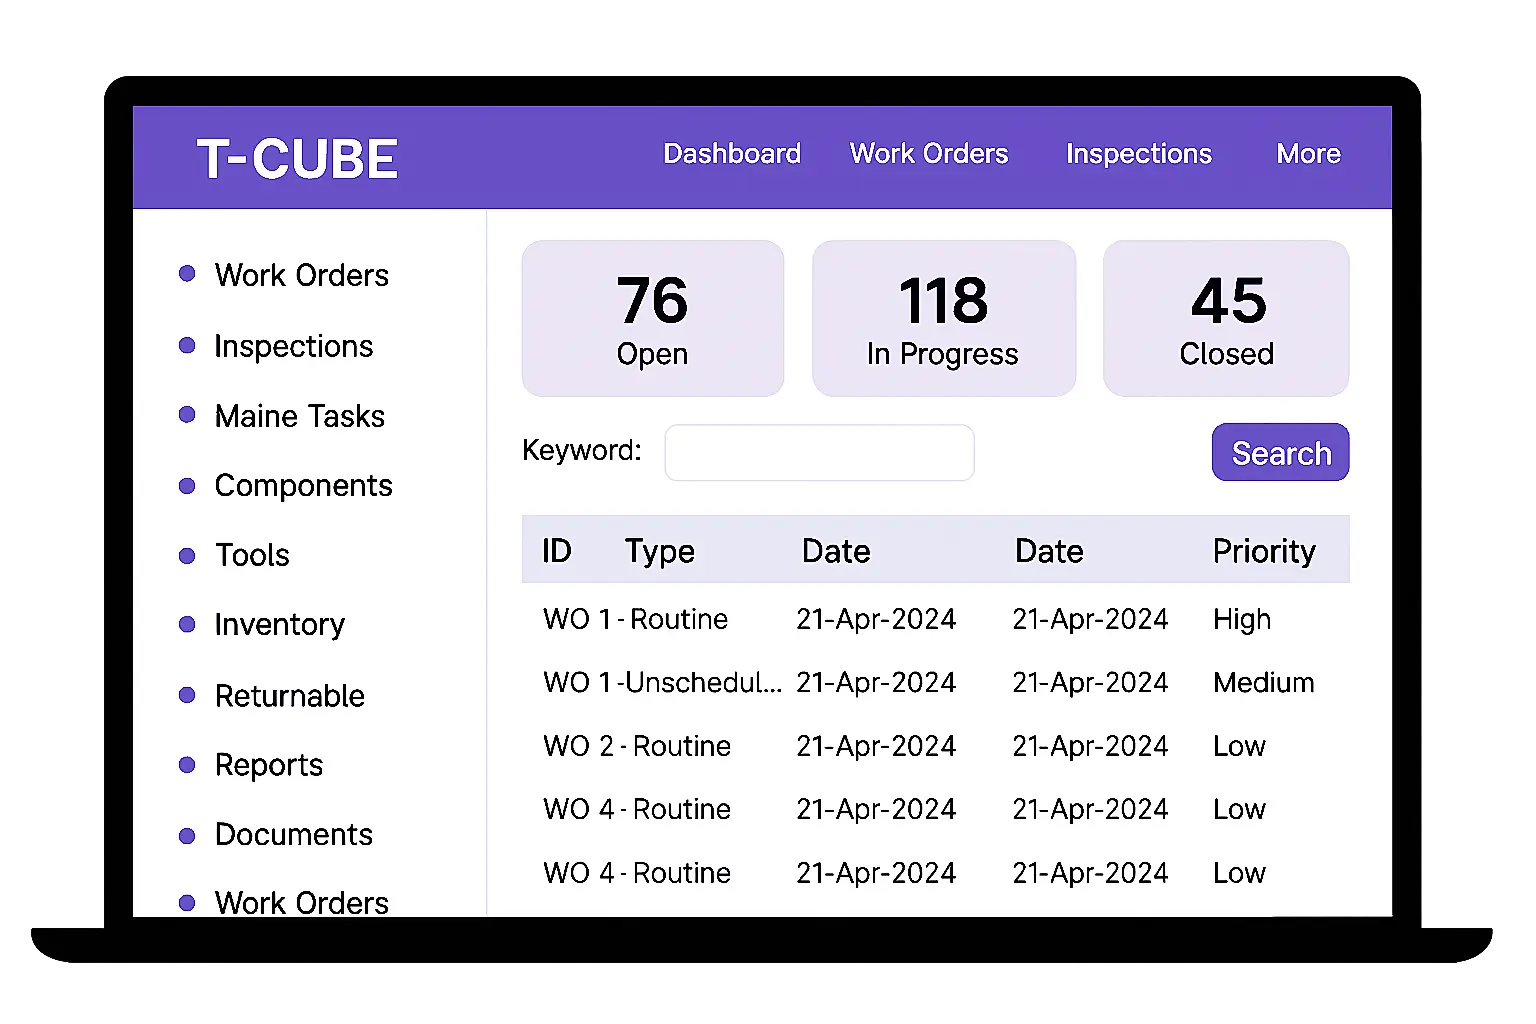Image resolution: width=1536 pixels, height=1024 pixels.
Task: Open Documents from the sidebar
Action: 293,835
